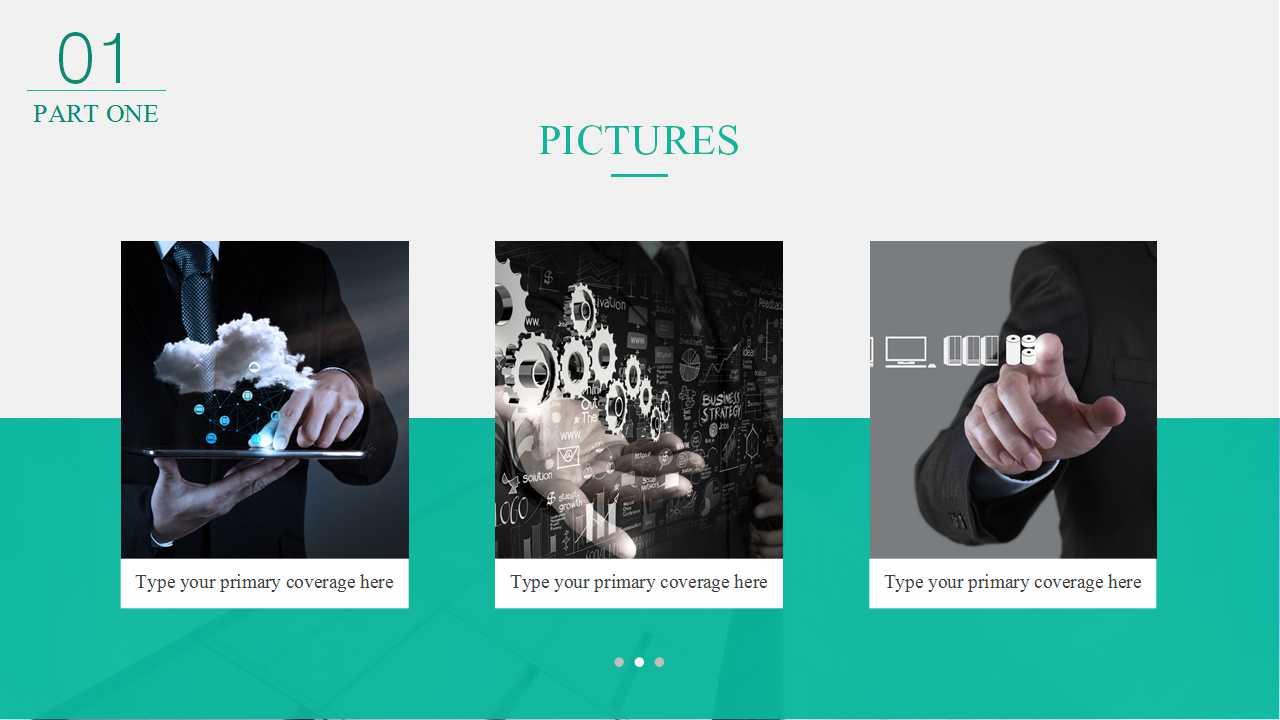The height and width of the screenshot is (720, 1280).
Task: Click the BUSINESS STRATEGY text in the middle picture
Action: 720,407
